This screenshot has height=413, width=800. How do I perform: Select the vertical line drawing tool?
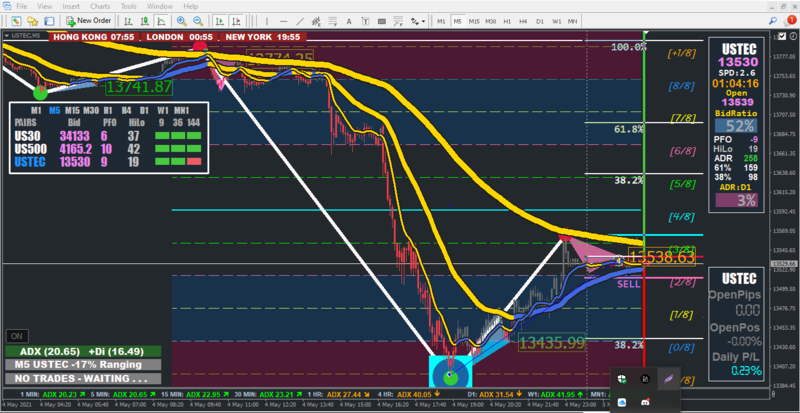pyautogui.click(x=267, y=21)
